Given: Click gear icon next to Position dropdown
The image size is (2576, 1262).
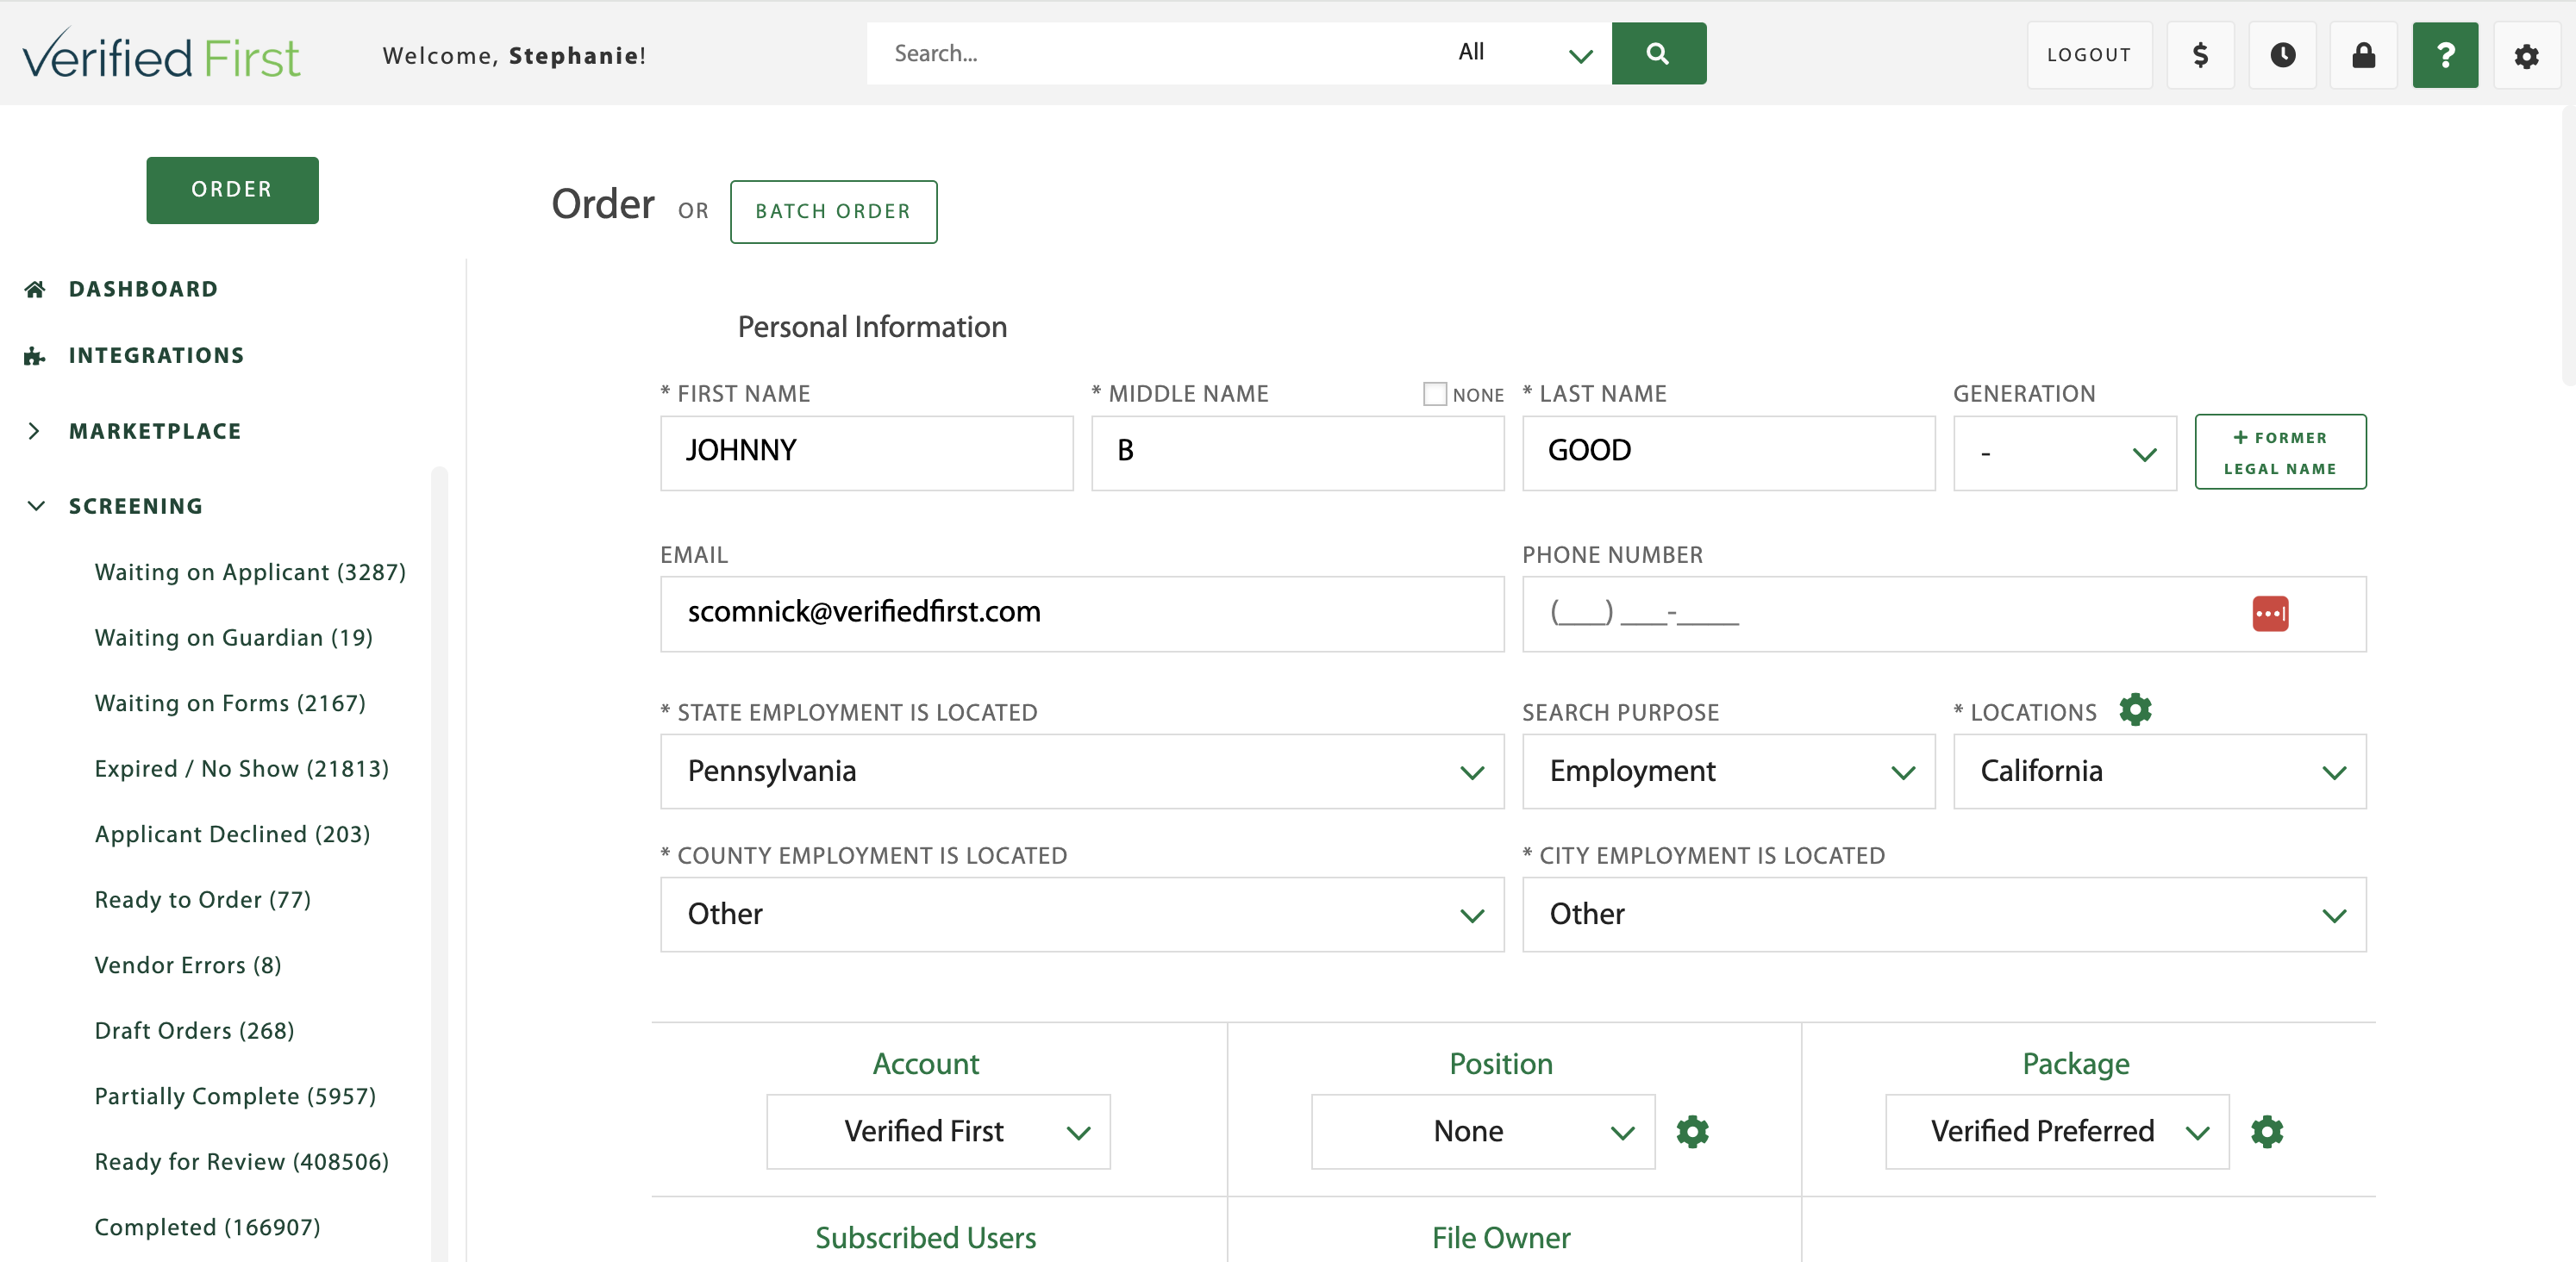Looking at the screenshot, I should pyautogui.click(x=1692, y=1131).
